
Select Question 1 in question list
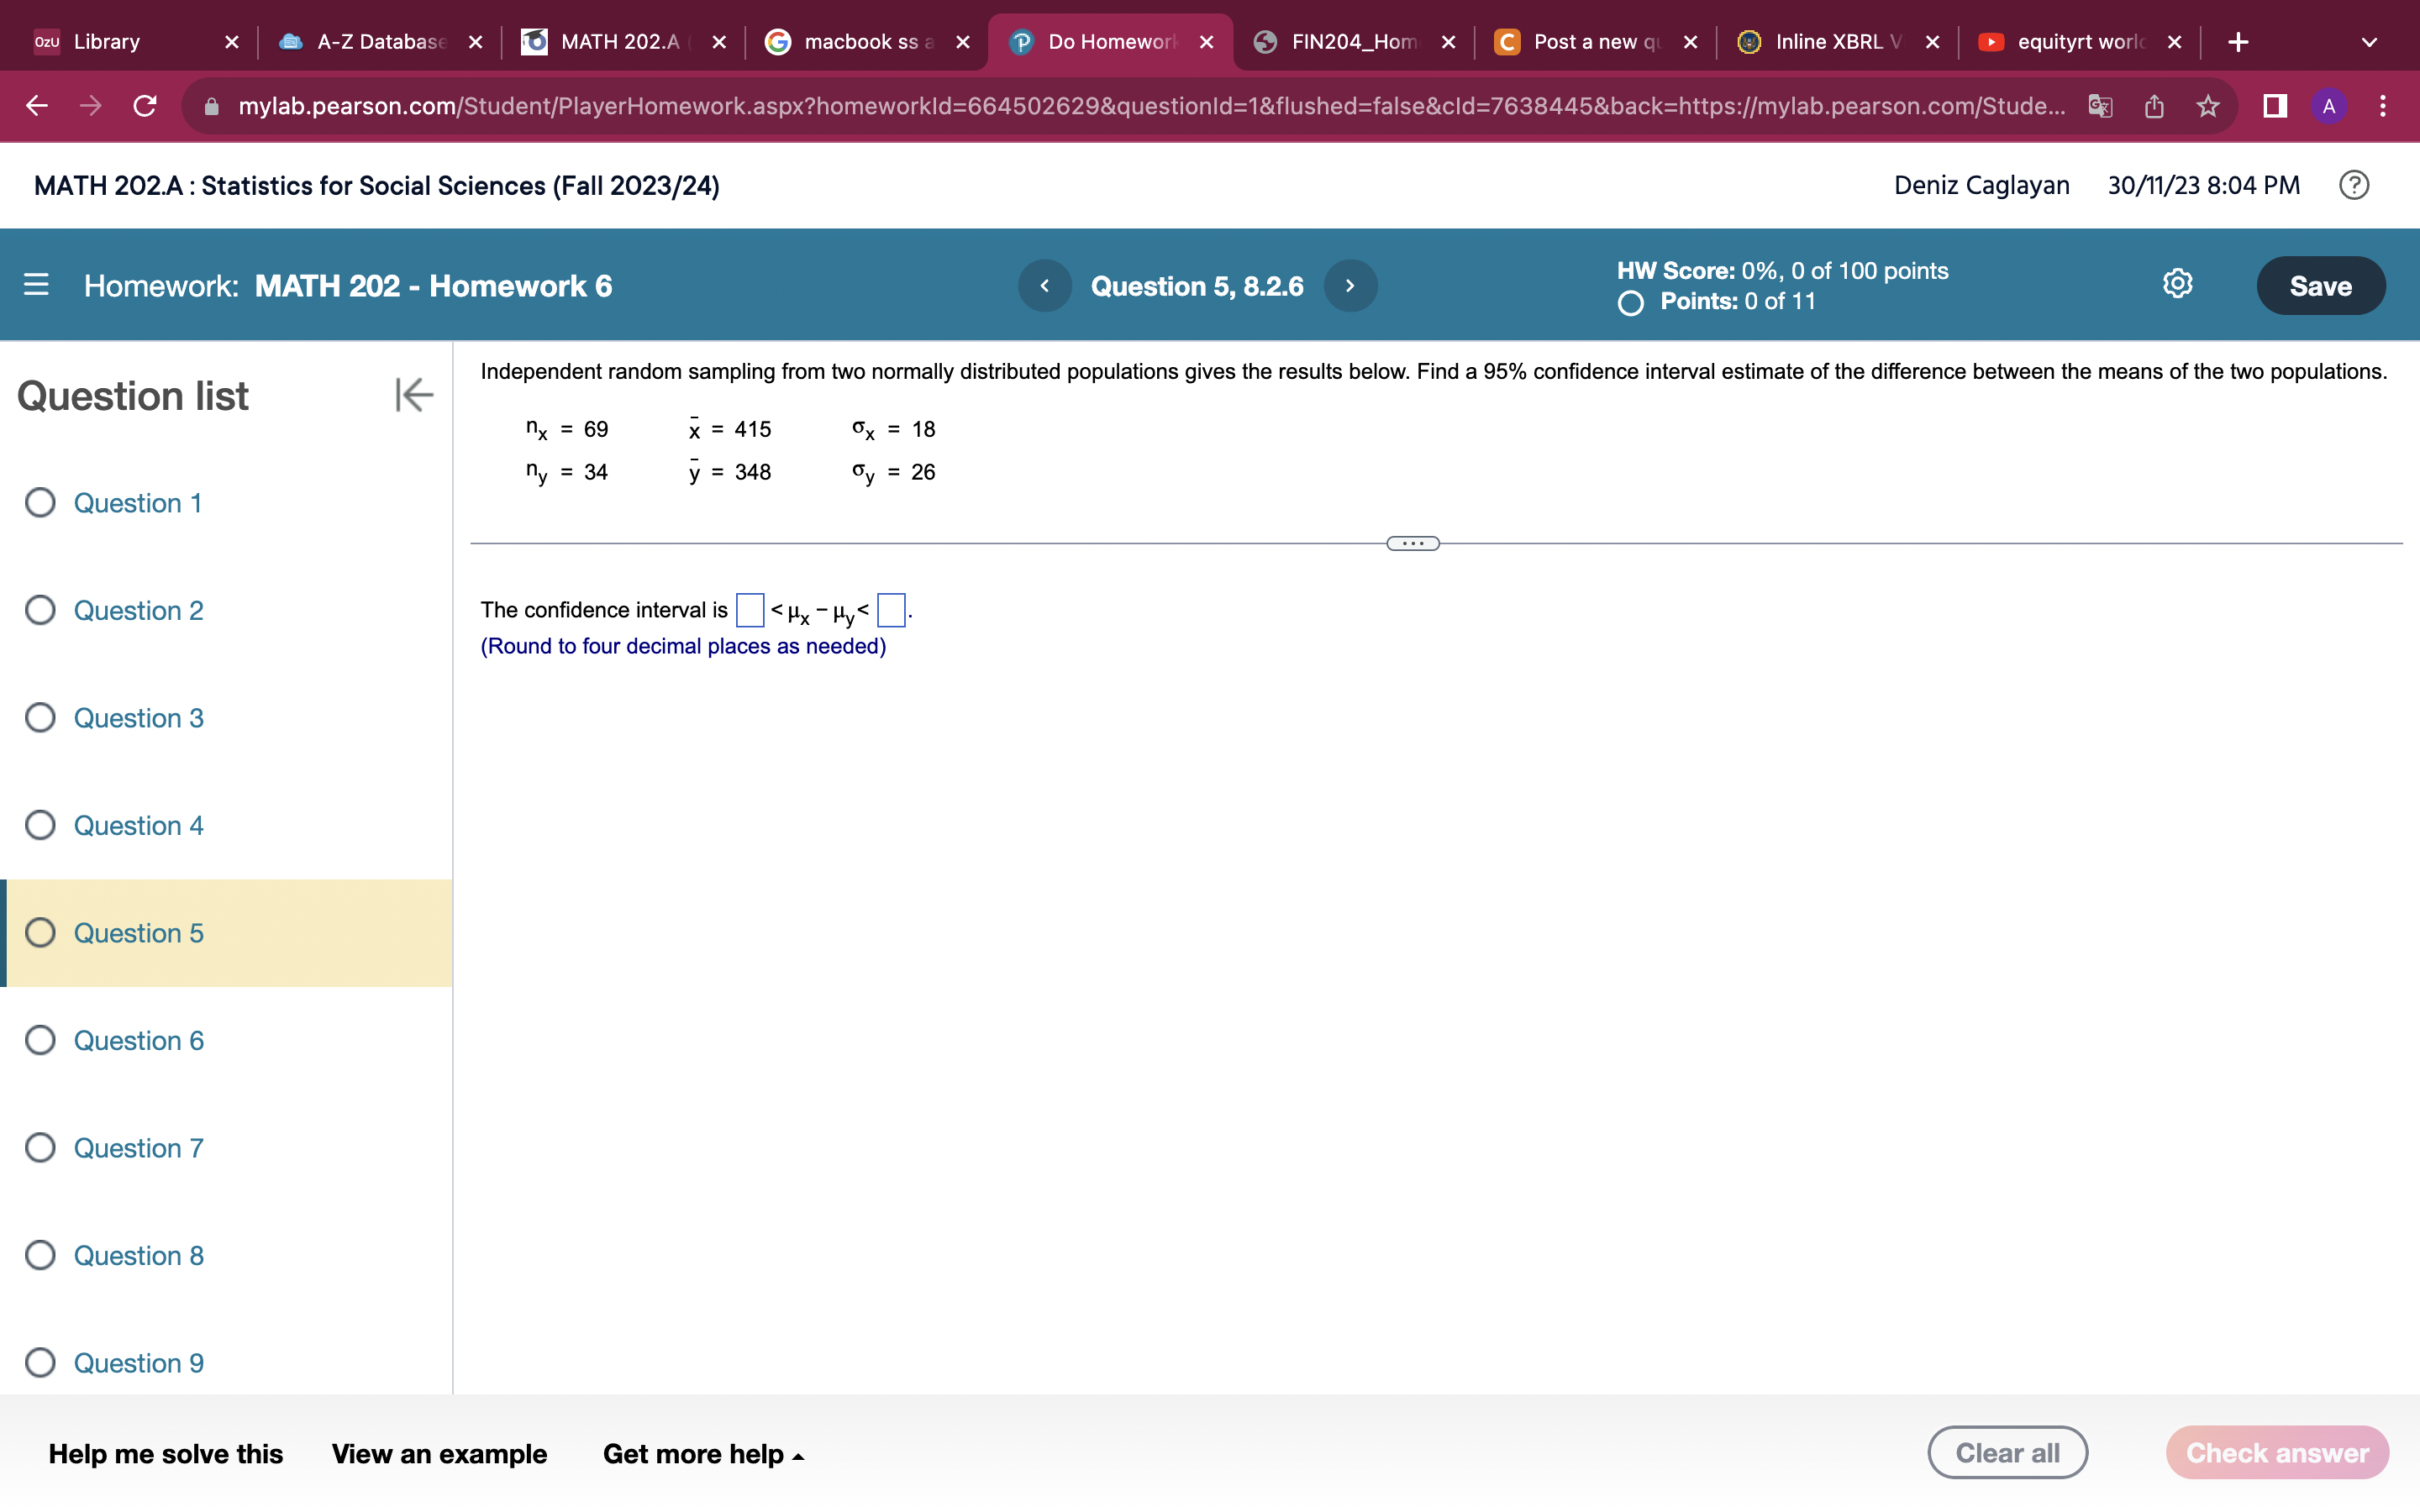click(138, 503)
